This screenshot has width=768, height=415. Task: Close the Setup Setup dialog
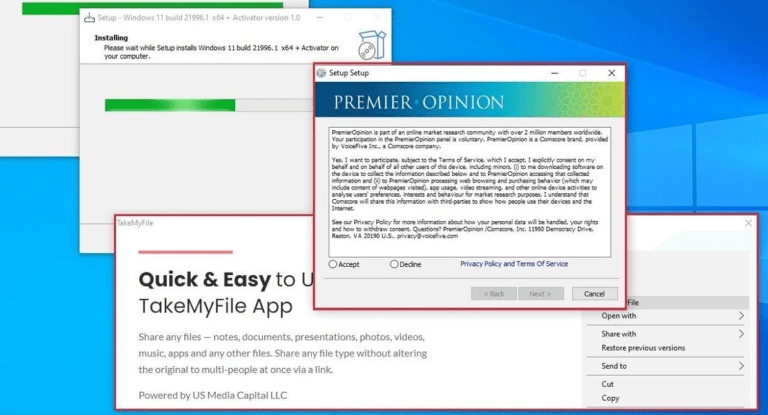click(611, 73)
